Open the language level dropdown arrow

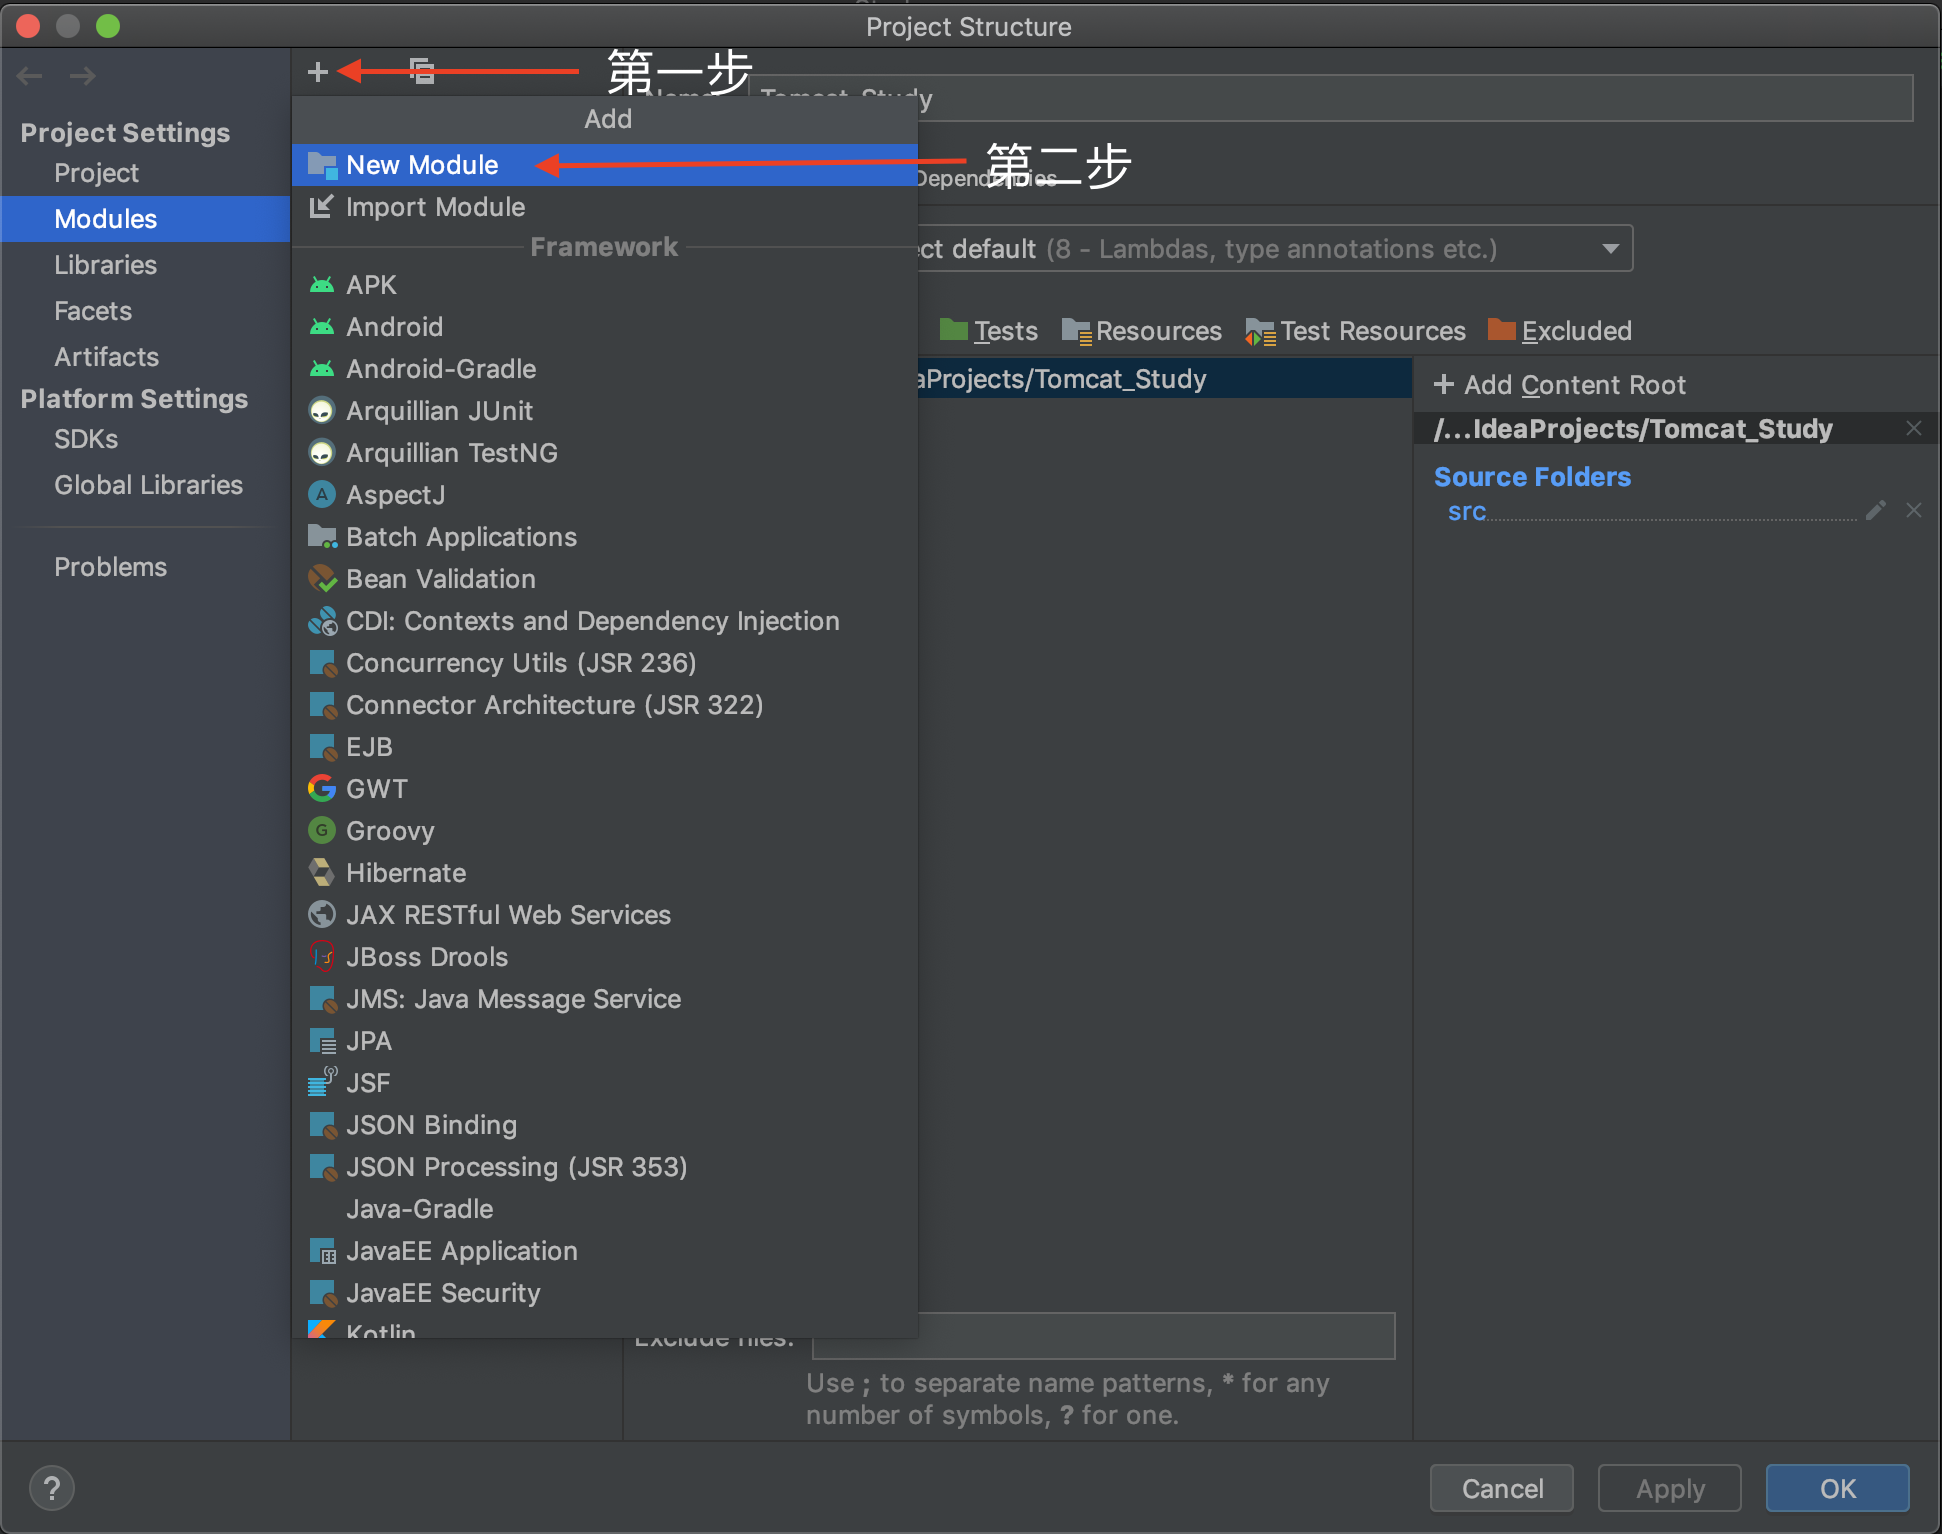click(x=1610, y=249)
